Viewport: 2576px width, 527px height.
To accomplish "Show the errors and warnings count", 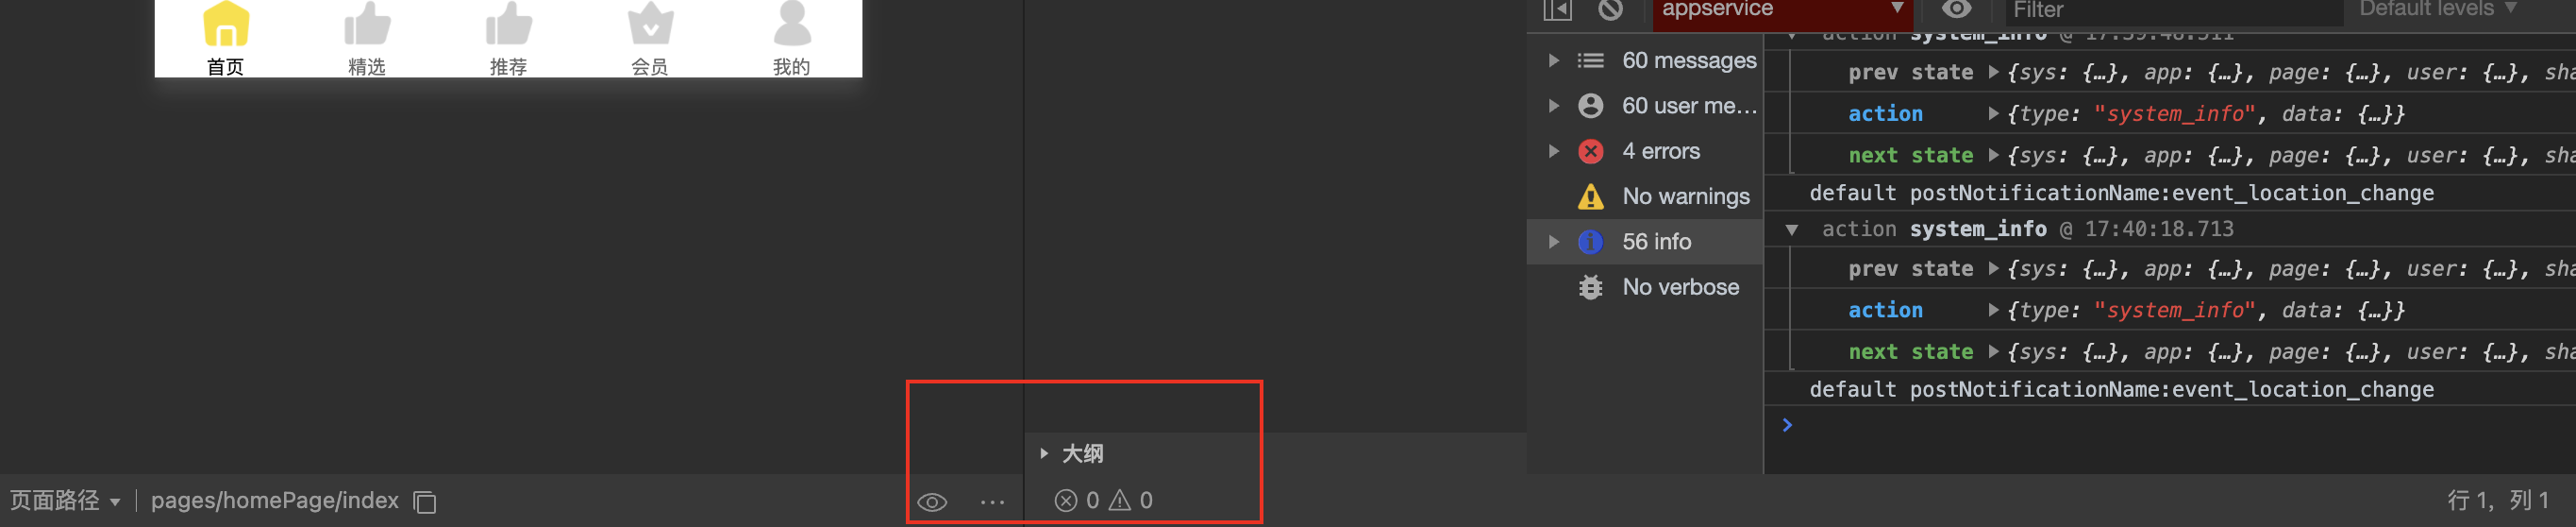I will pyautogui.click(x=1103, y=500).
